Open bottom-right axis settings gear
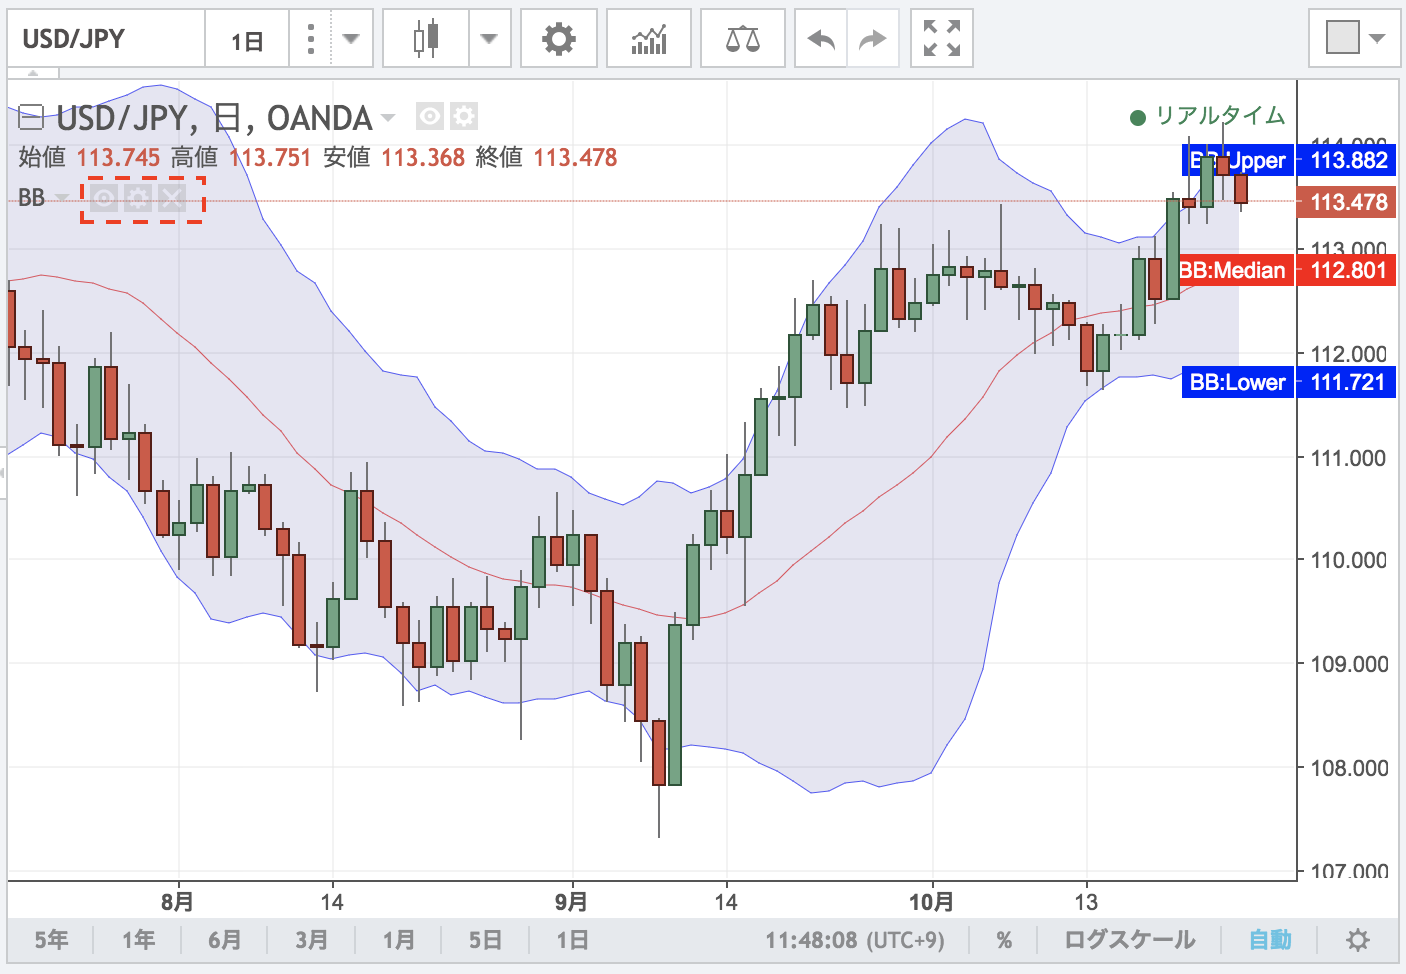Screen dimensions: 1406x974 (x=1357, y=940)
